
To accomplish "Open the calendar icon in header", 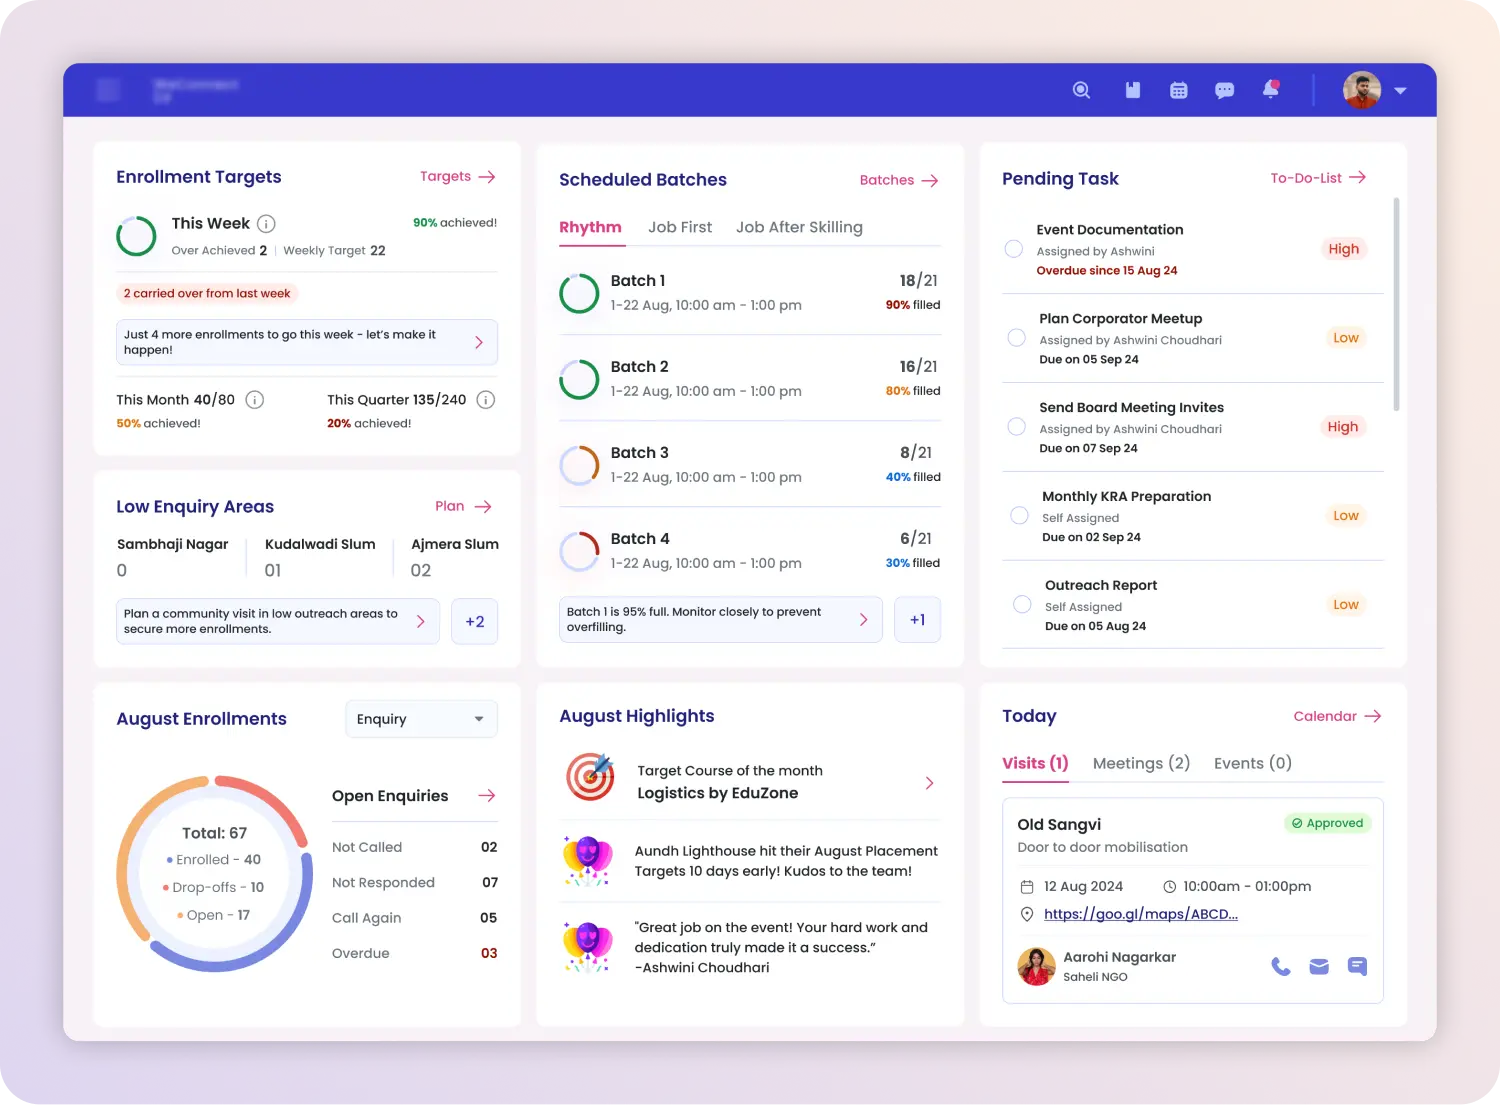I will (1179, 90).
